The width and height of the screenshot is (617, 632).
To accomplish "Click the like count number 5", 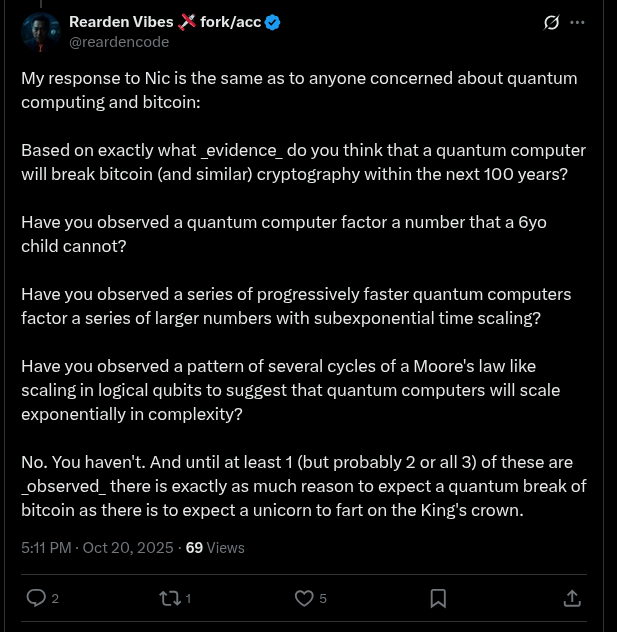I will pyautogui.click(x=323, y=598).
